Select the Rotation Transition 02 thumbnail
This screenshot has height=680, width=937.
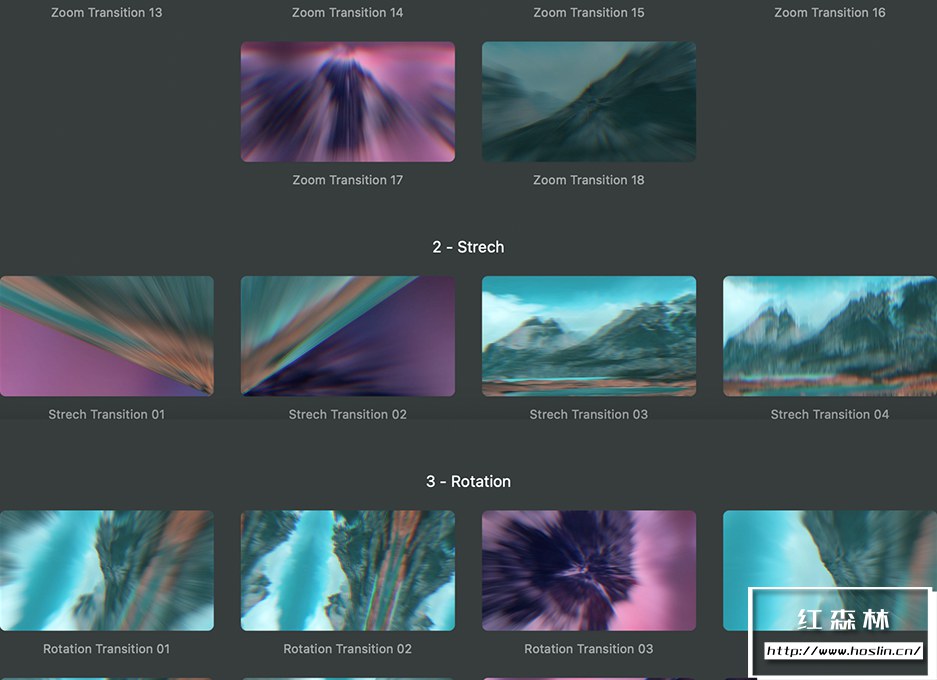(x=348, y=570)
